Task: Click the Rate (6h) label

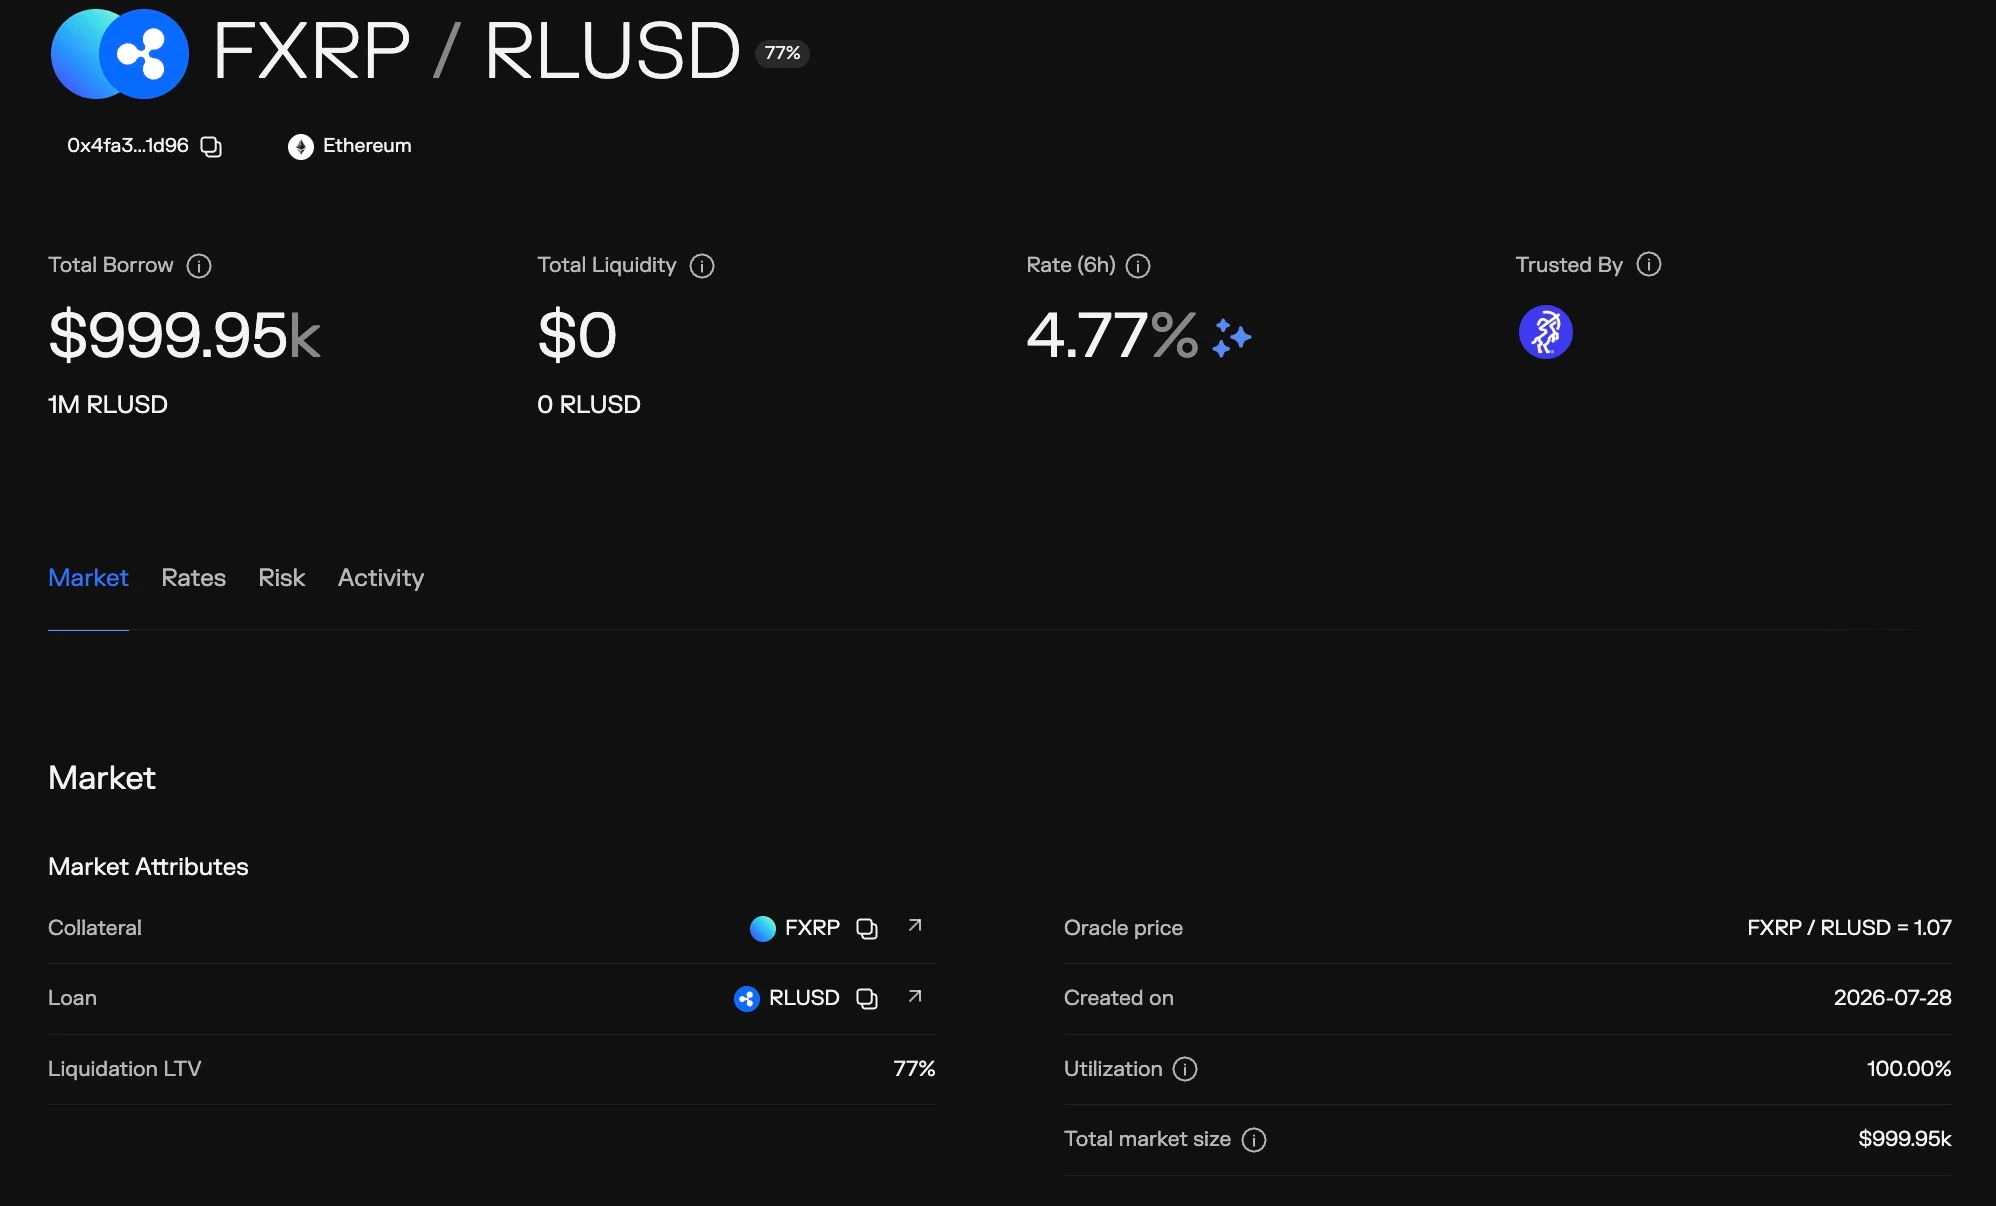Action: tap(1071, 265)
